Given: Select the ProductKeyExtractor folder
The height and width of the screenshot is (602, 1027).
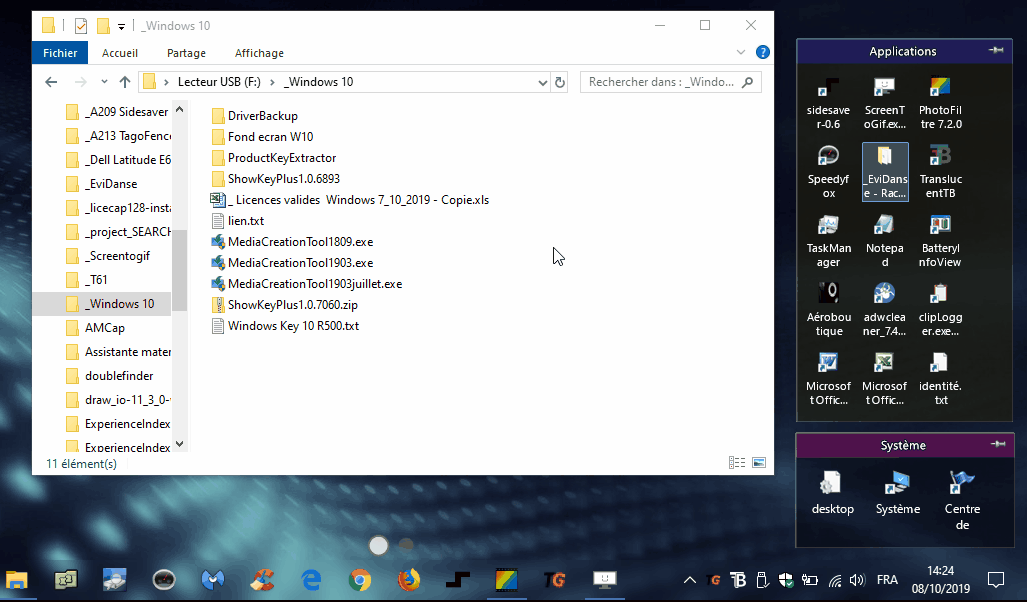Looking at the screenshot, I should [x=273, y=158].
